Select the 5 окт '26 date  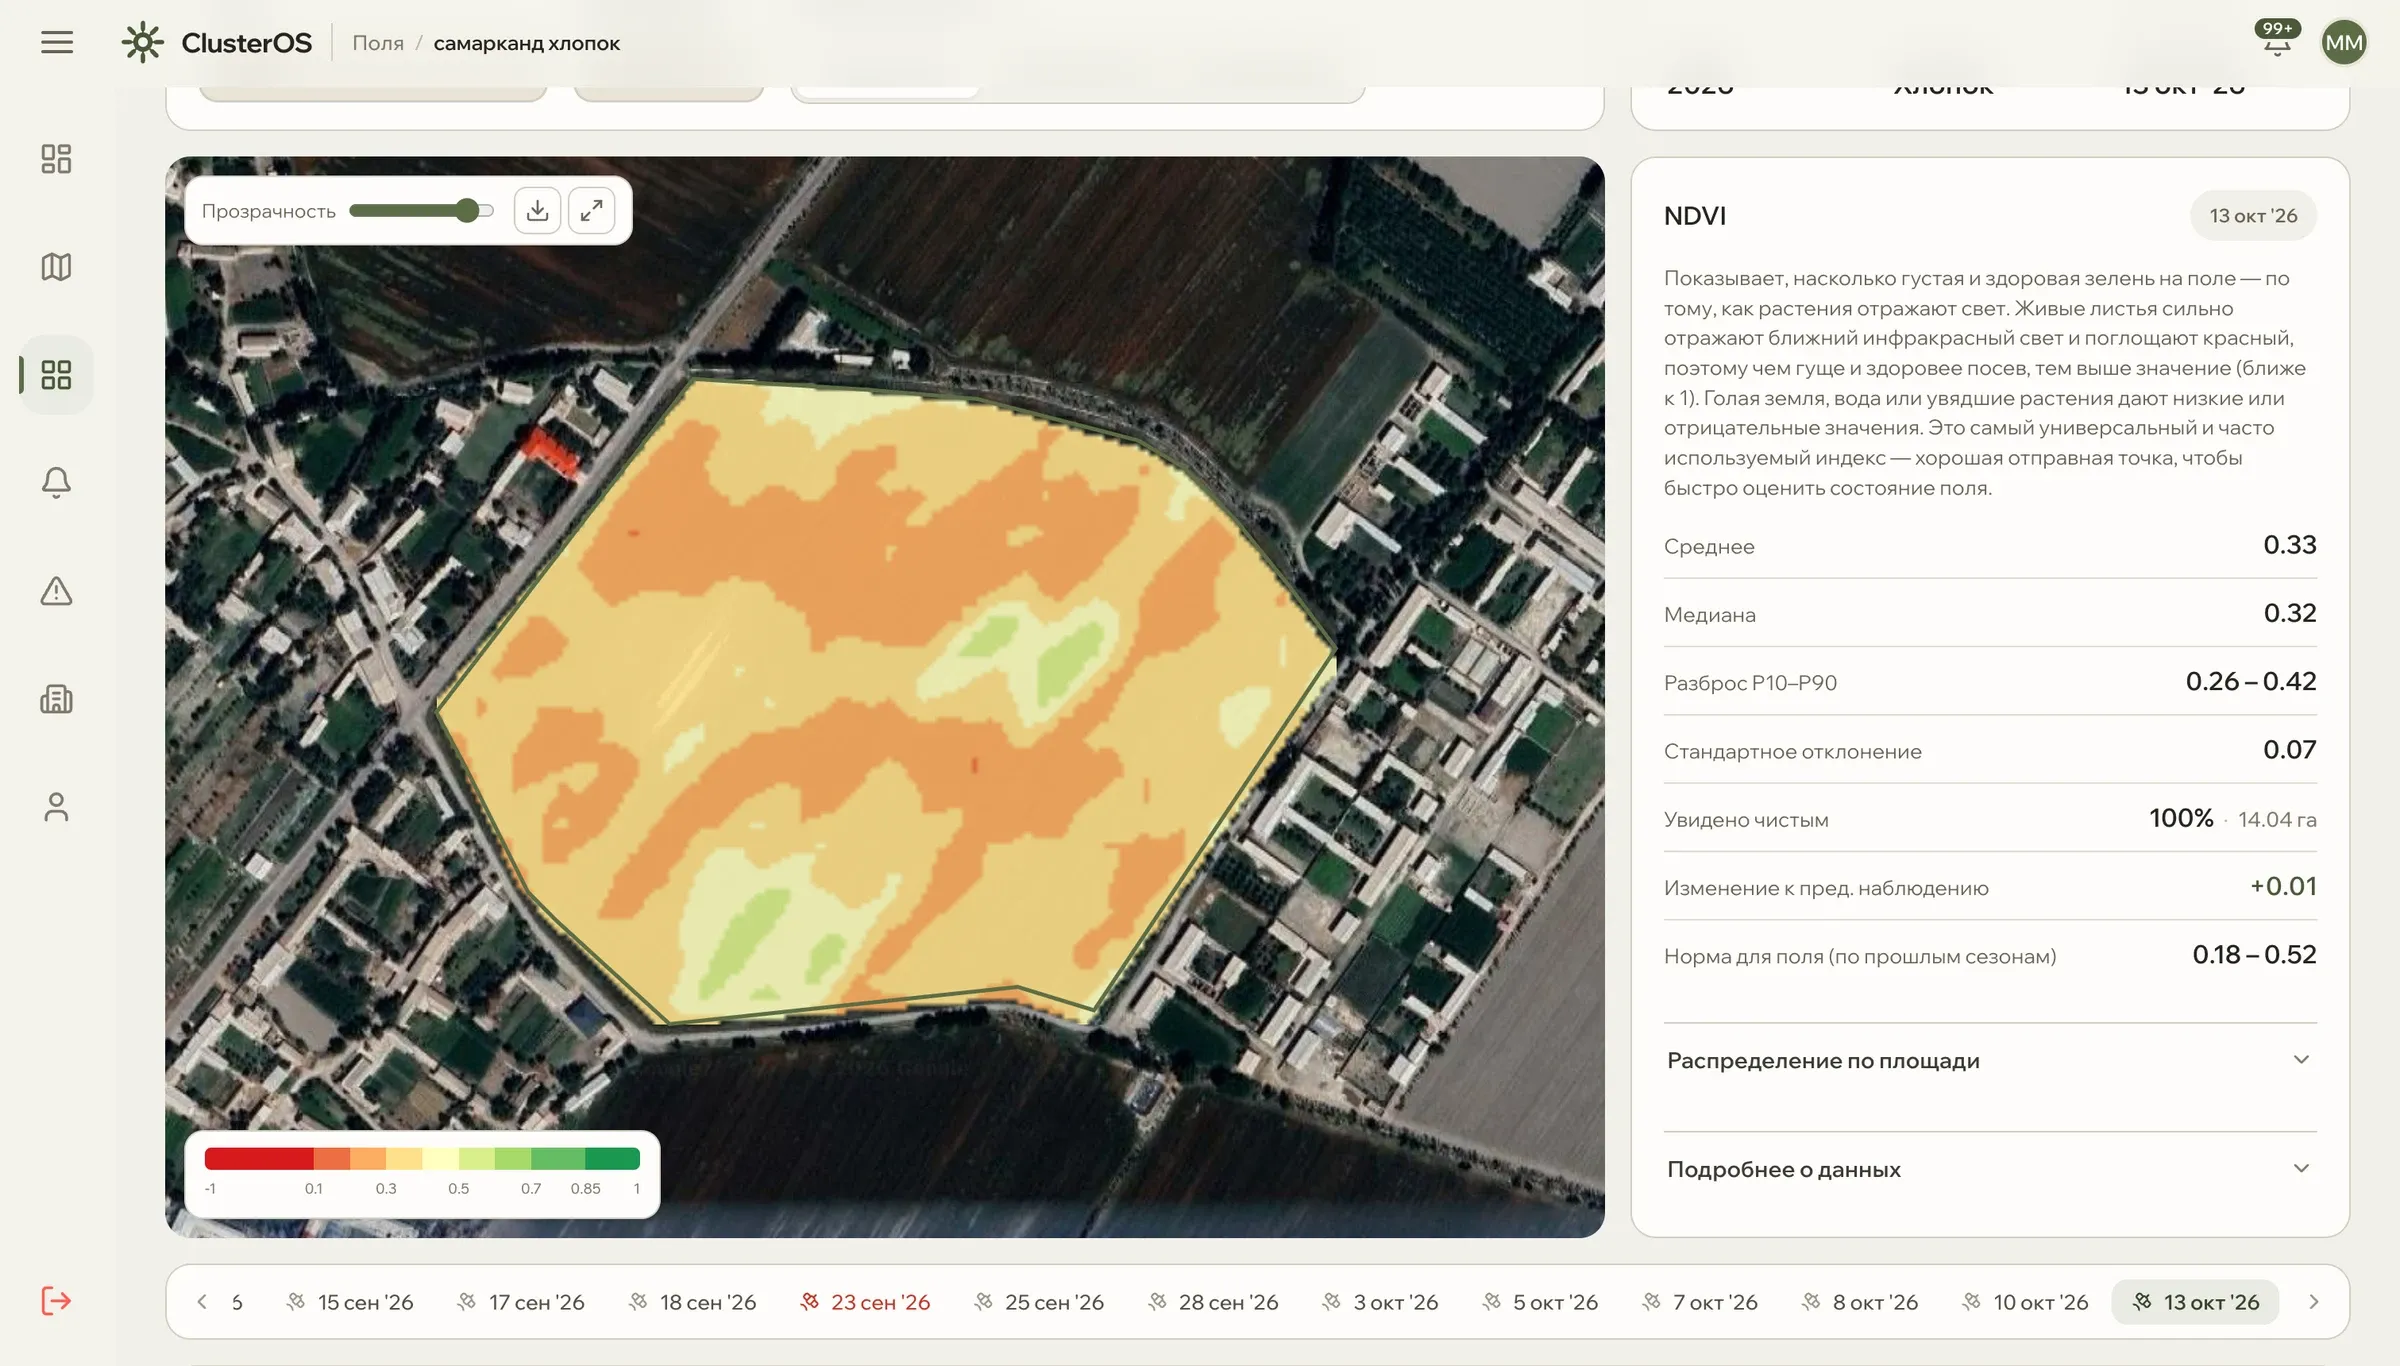click(1540, 1301)
